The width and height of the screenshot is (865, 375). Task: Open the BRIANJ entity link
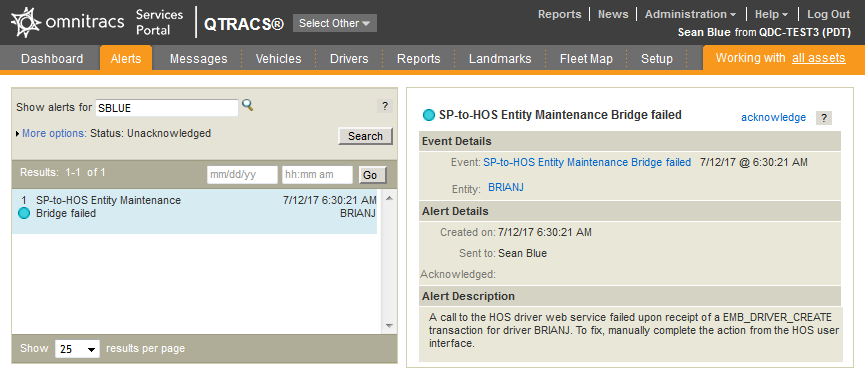(x=506, y=188)
